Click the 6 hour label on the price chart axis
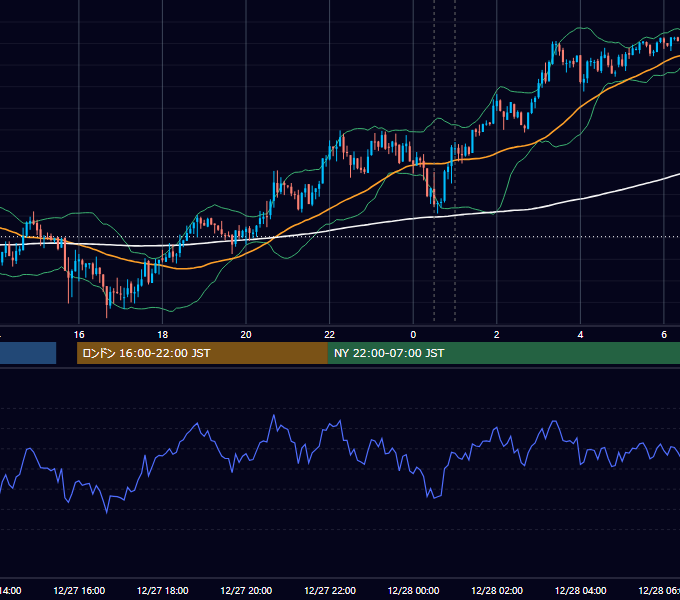The width and height of the screenshot is (680, 600). tap(664, 335)
